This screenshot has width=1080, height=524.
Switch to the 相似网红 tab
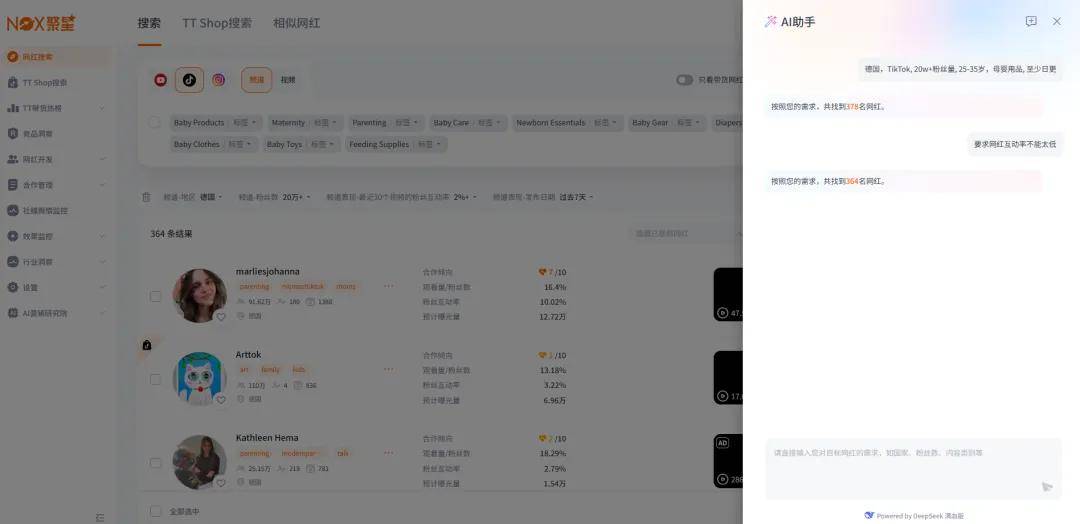pos(296,23)
